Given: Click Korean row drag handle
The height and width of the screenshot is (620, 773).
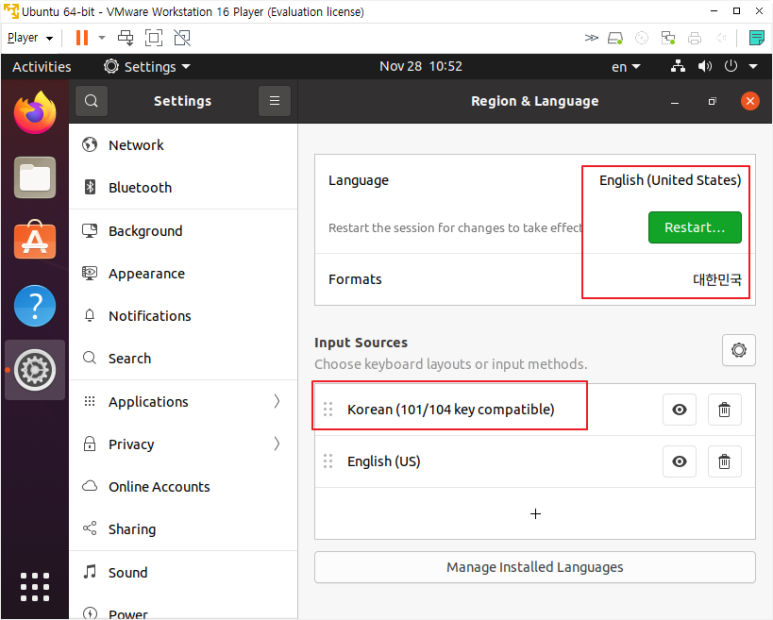Looking at the screenshot, I should [328, 410].
